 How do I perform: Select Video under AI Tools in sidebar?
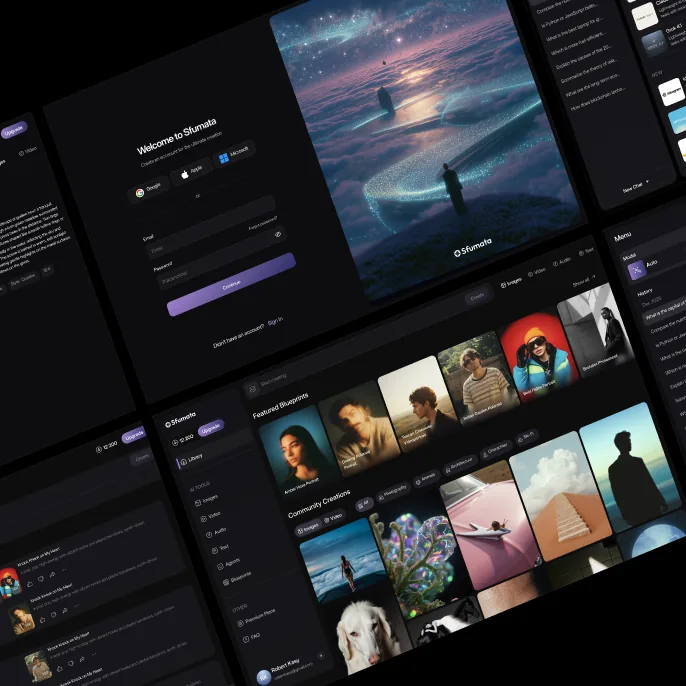pyautogui.click(x=210, y=516)
